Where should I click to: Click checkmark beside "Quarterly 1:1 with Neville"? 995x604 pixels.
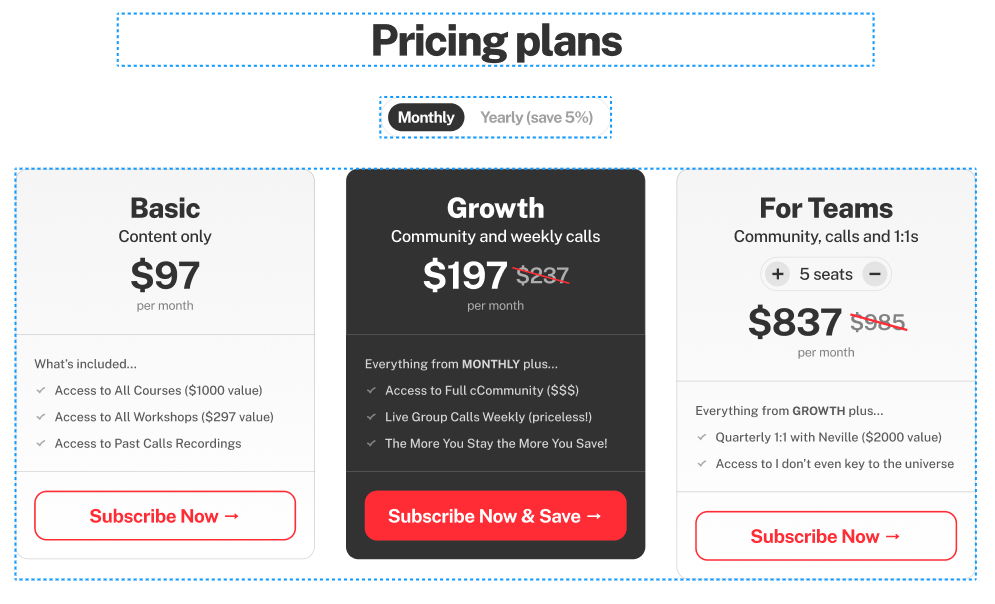[x=703, y=437]
